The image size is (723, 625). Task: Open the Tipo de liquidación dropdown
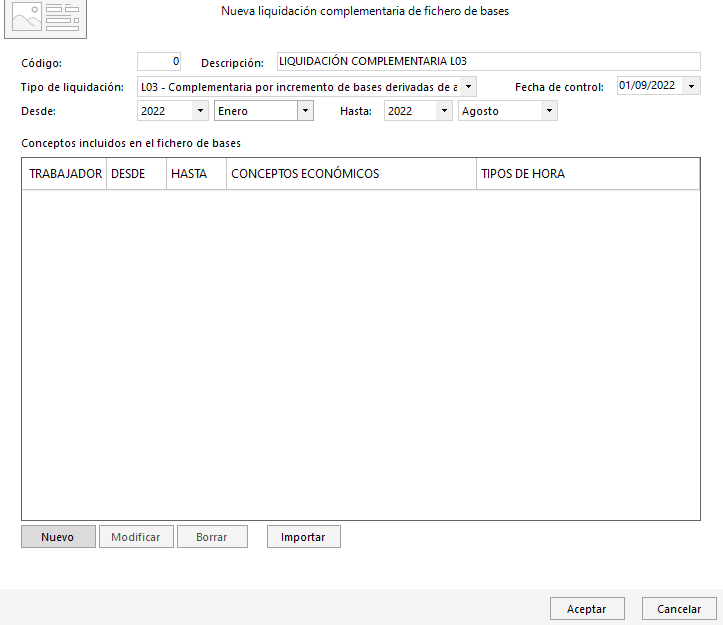pos(468,87)
